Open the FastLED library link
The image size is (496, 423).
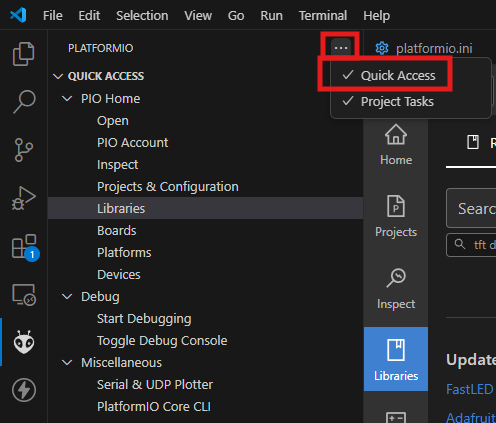[469, 389]
